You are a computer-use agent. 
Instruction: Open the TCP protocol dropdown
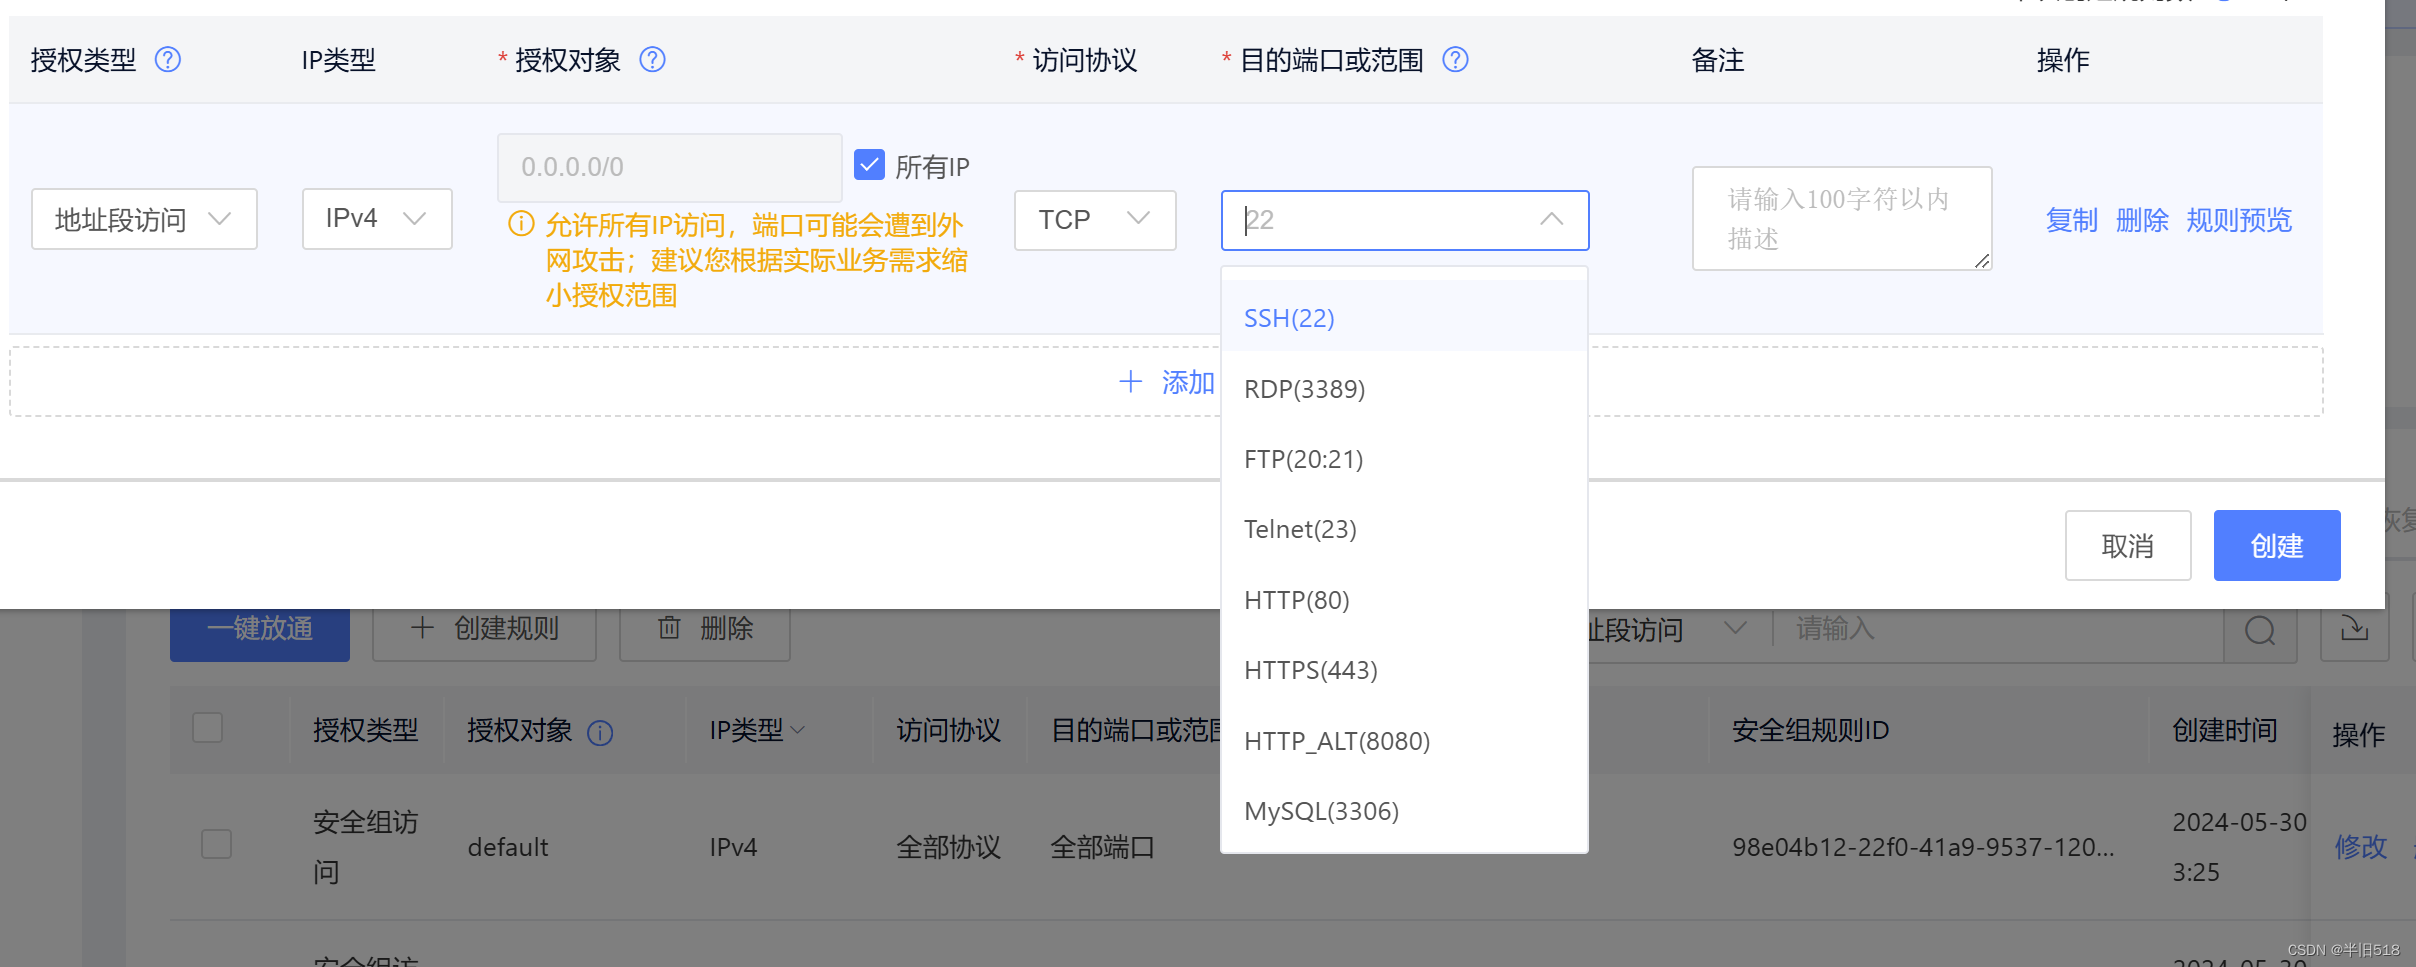(1095, 220)
